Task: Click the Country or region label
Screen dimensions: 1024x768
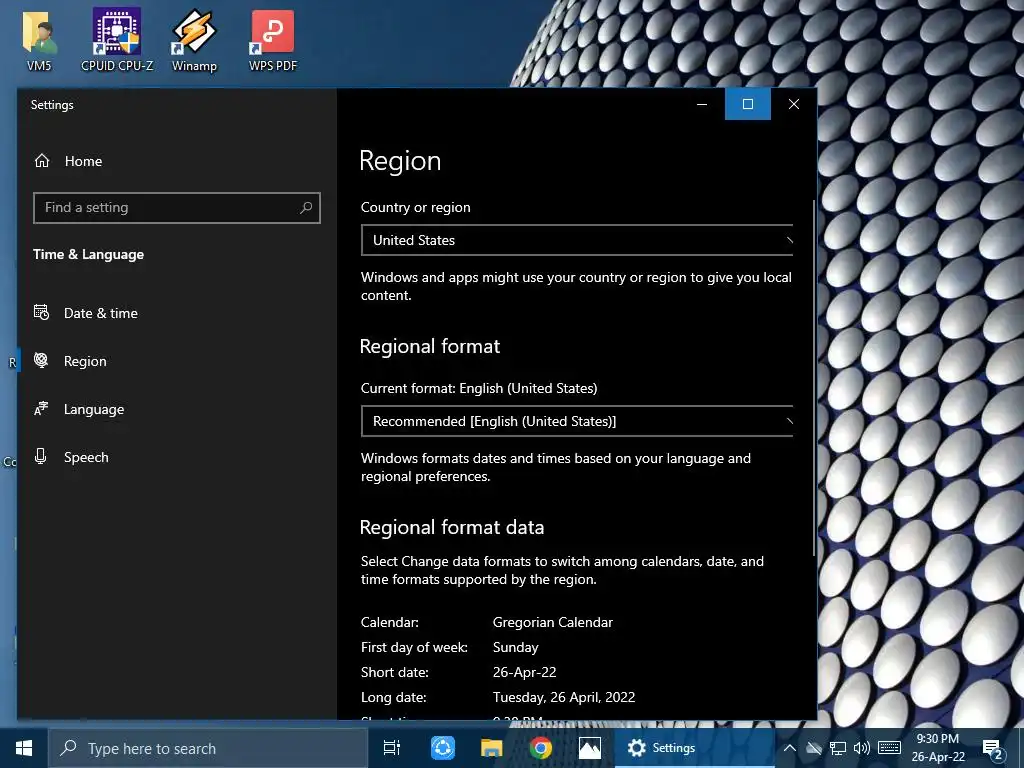Action: pos(415,207)
